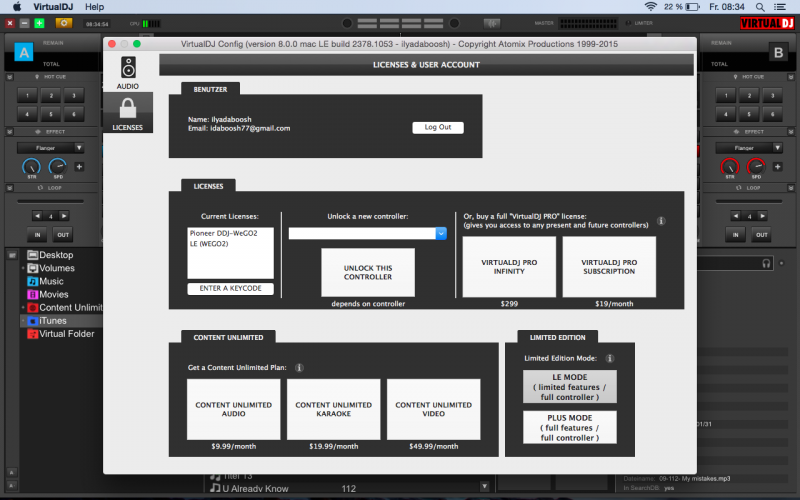This screenshot has height=500, width=800.
Task: Add effect slot with plus on deck B
Action: tap(777, 167)
